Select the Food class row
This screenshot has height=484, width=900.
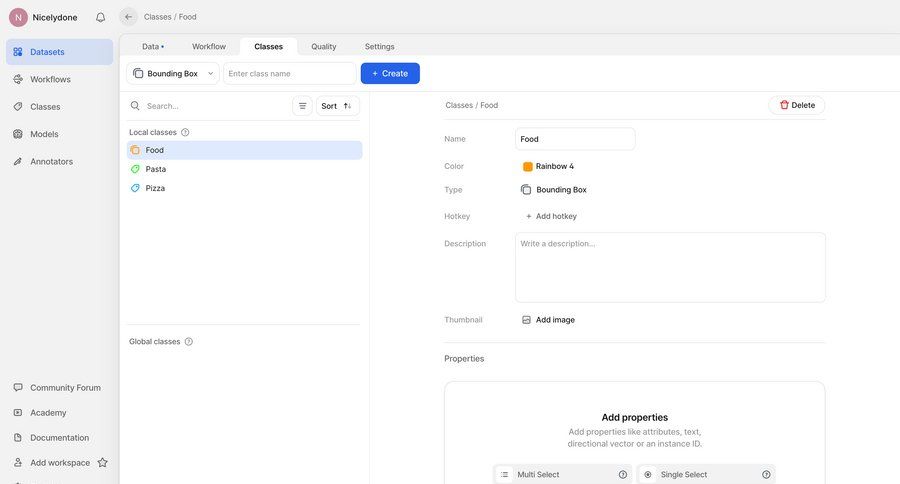coord(245,150)
